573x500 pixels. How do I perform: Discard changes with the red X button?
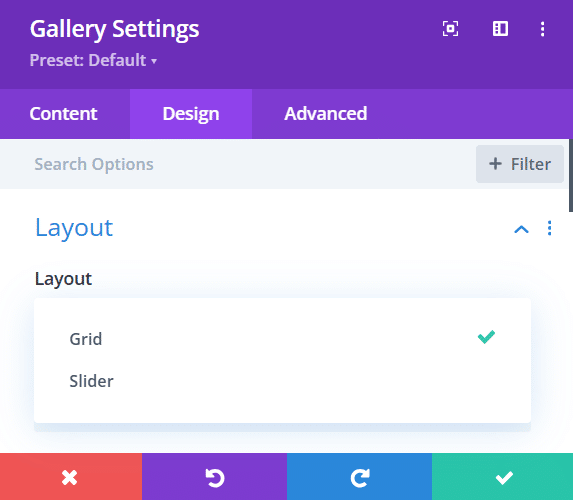coord(71,477)
